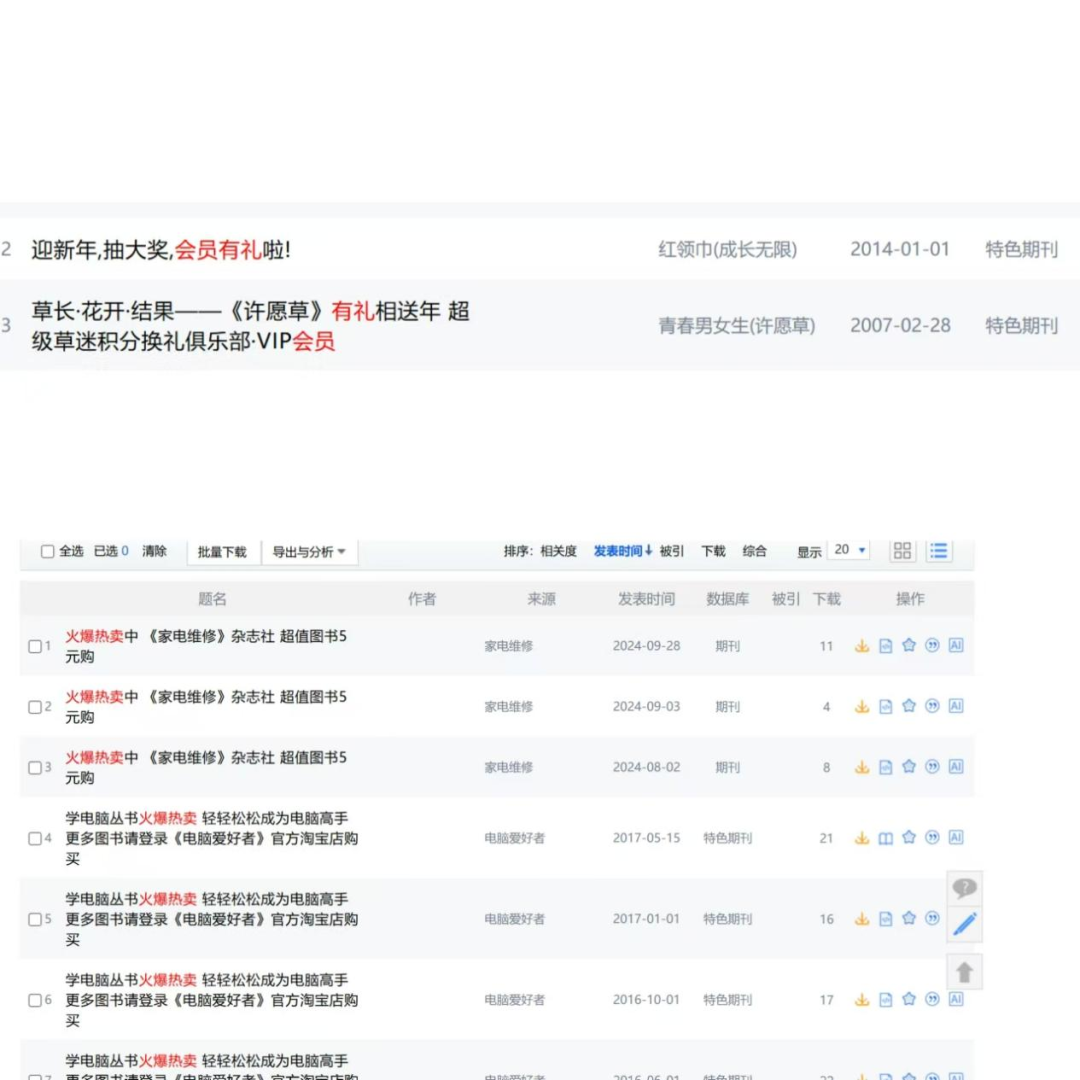Open 火爆热卖中 title dated 2024-09-28
The width and height of the screenshot is (1080, 1080).
(x=206, y=646)
